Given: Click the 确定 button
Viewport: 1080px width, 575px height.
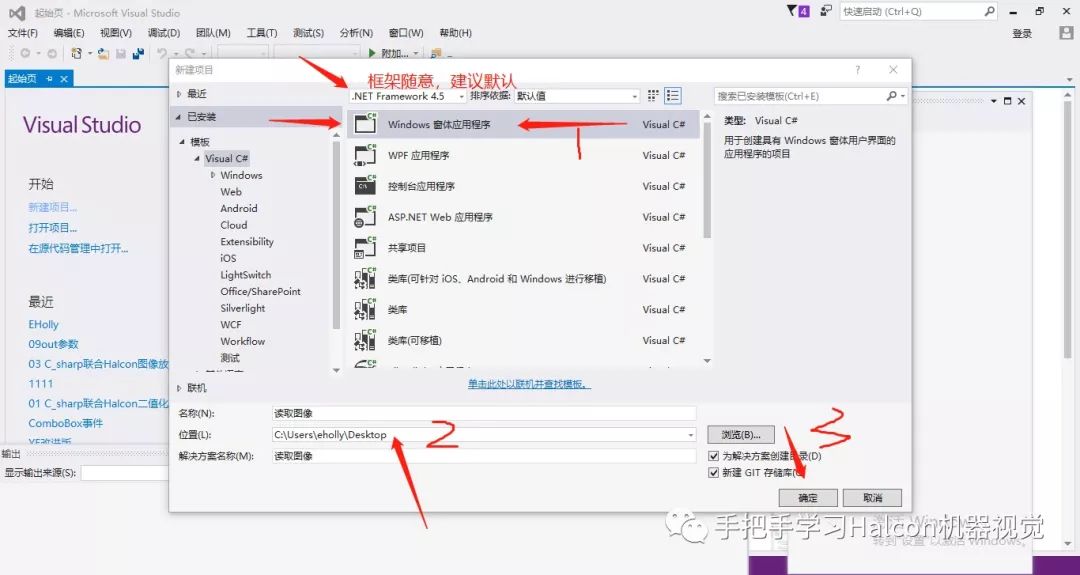Looking at the screenshot, I should 808,498.
